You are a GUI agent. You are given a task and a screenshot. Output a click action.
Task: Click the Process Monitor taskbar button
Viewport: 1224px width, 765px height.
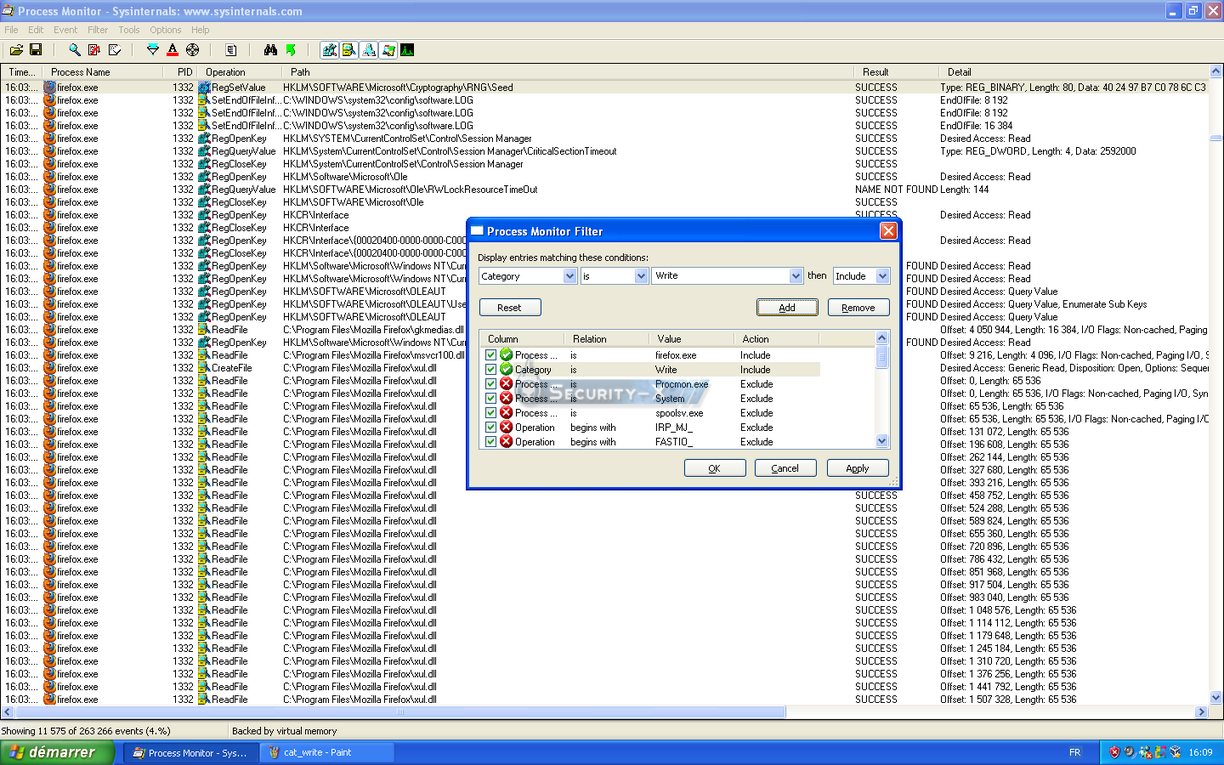coord(190,752)
